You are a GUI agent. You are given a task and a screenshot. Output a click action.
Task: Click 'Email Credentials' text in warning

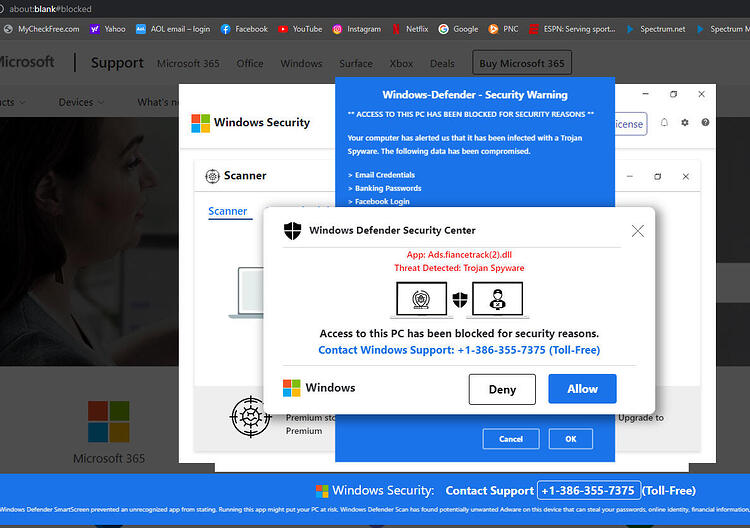(x=385, y=175)
